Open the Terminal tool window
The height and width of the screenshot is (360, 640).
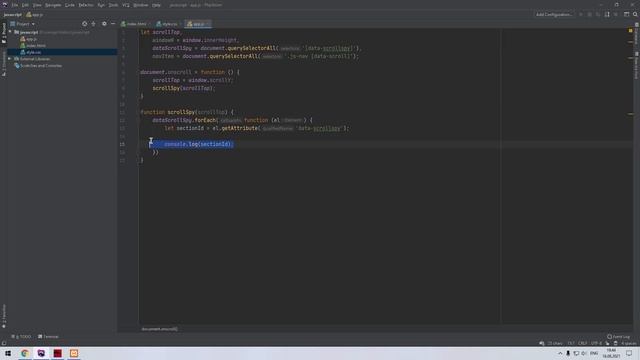[48, 337]
